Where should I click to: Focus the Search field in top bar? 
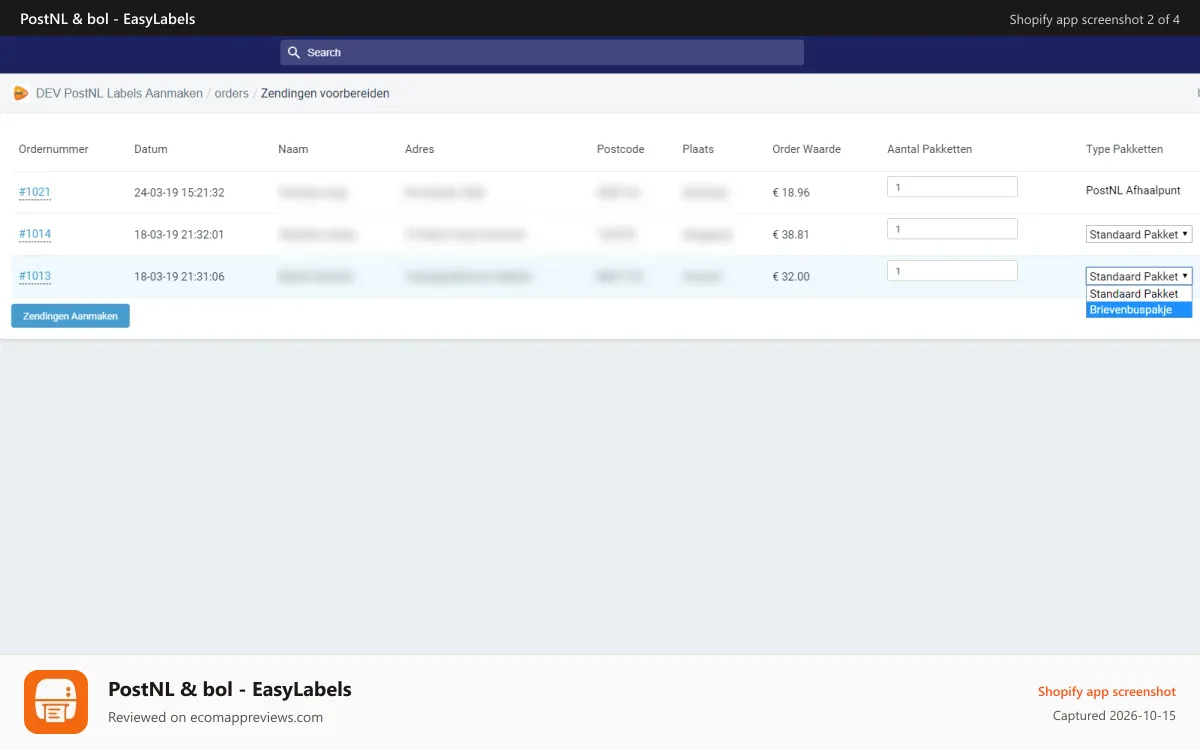click(x=542, y=53)
